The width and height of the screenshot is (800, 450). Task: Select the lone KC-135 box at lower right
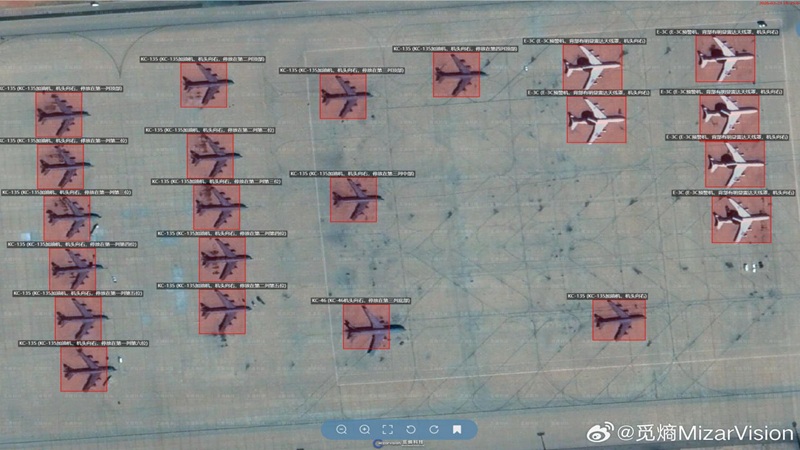tap(619, 320)
